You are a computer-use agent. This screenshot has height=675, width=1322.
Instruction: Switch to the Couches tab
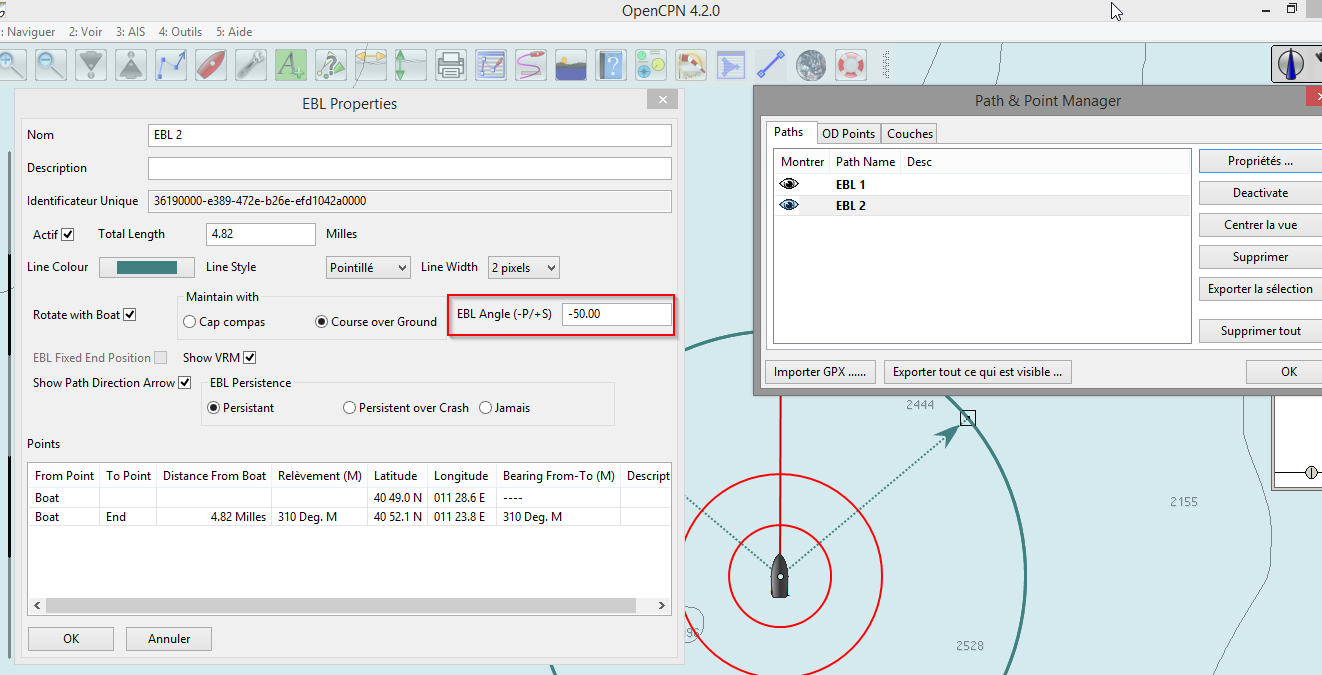pyautogui.click(x=910, y=133)
